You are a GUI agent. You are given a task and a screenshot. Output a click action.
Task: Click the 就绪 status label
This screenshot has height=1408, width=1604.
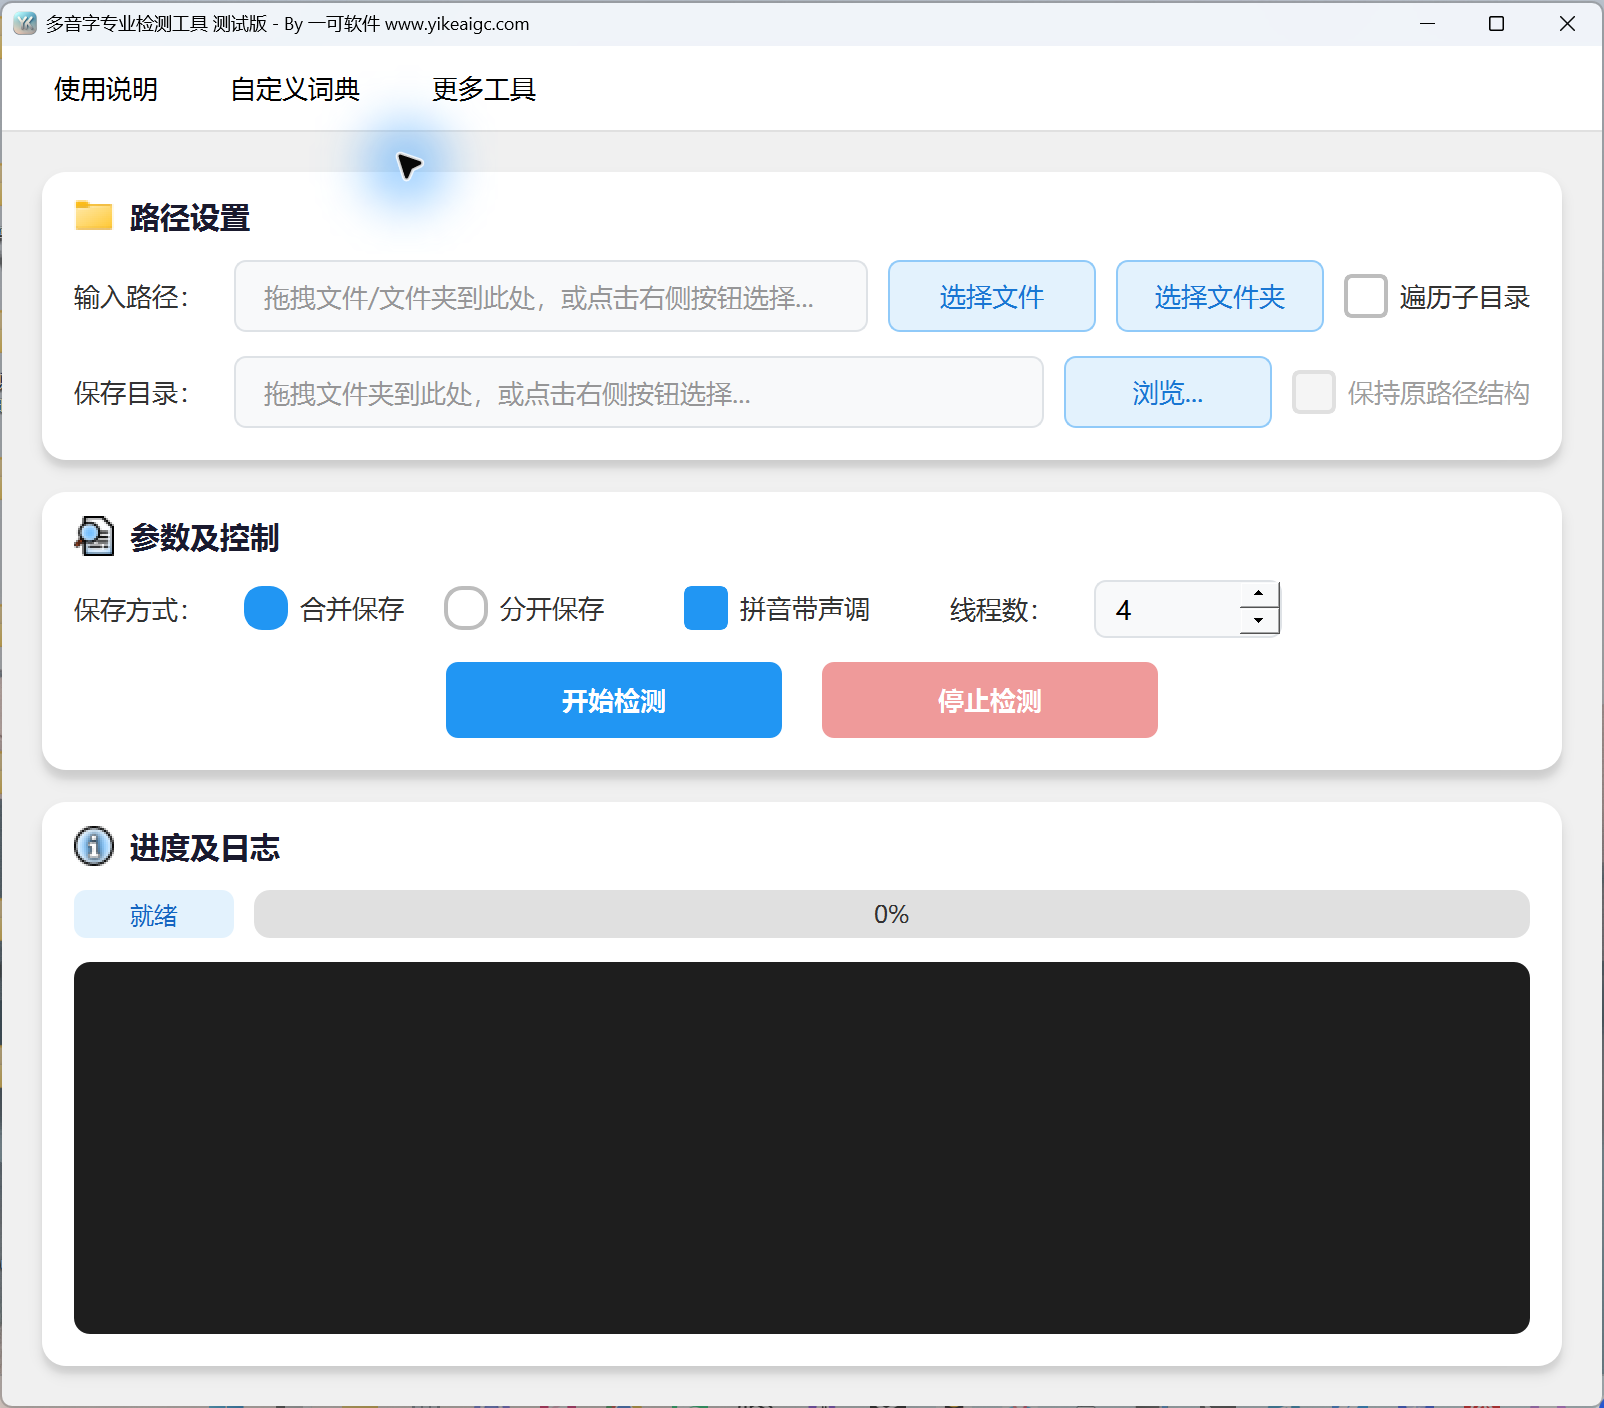(154, 914)
